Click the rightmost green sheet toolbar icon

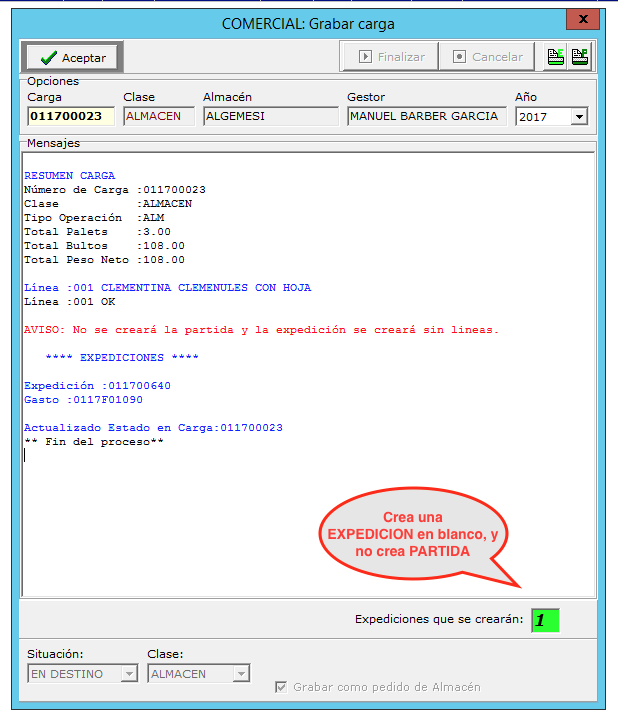coord(579,57)
